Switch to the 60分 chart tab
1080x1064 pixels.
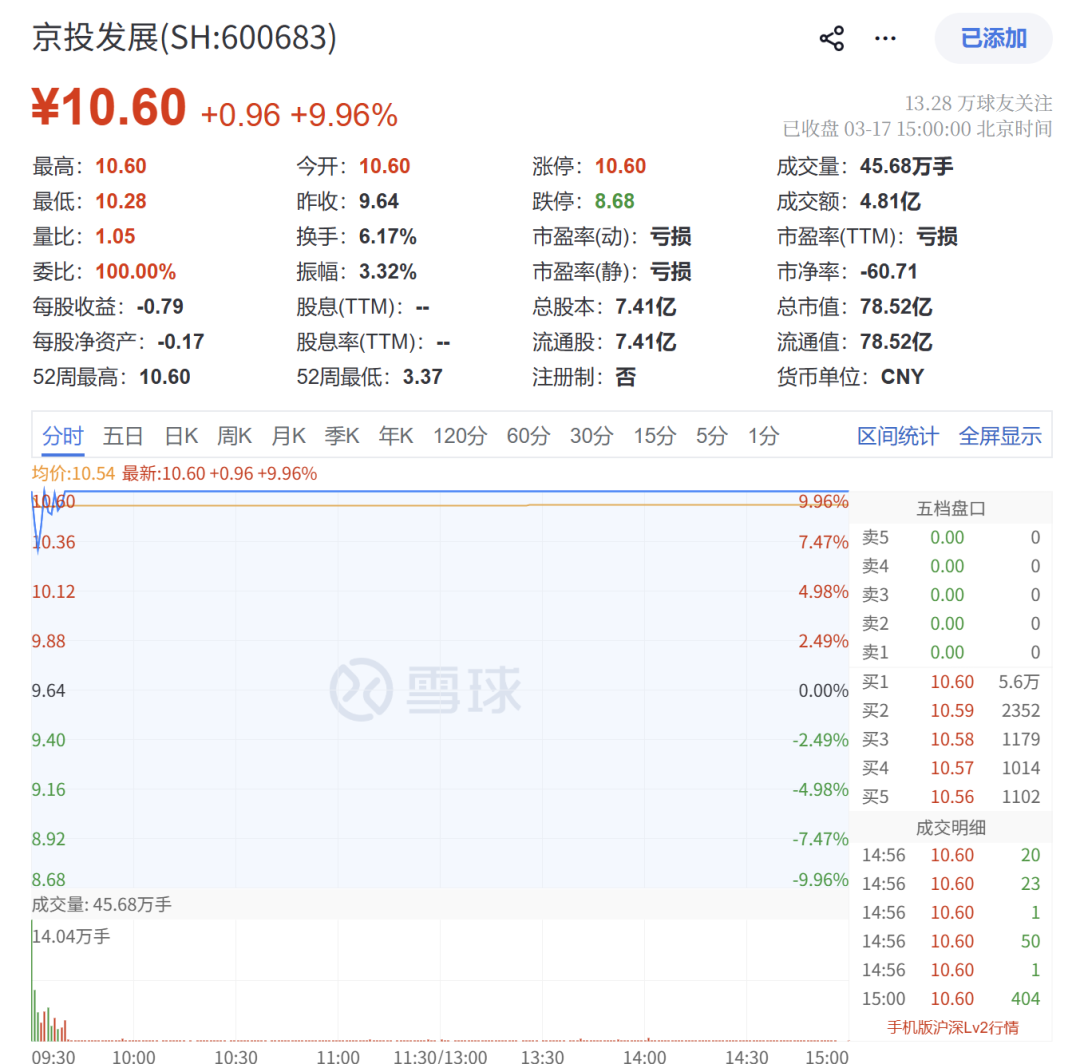point(528,436)
